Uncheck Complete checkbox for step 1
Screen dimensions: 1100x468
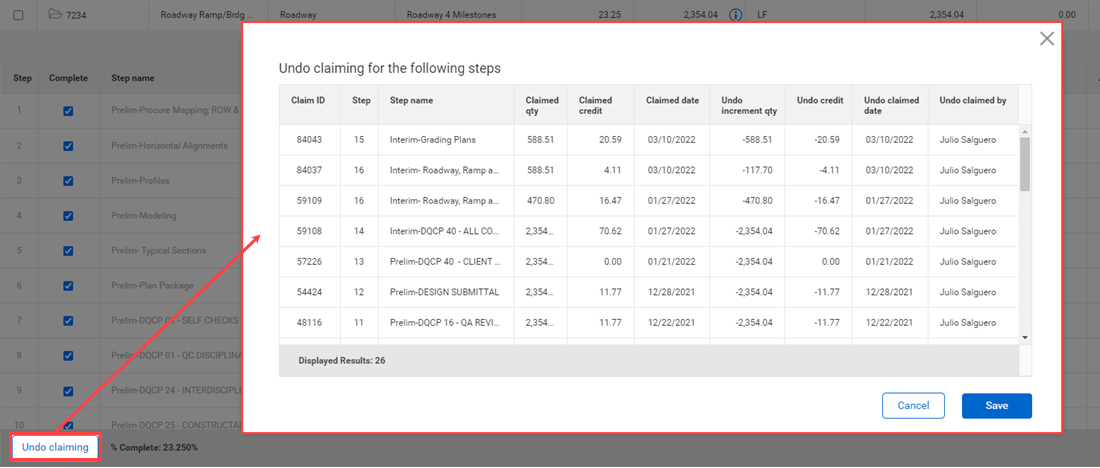tap(68, 112)
